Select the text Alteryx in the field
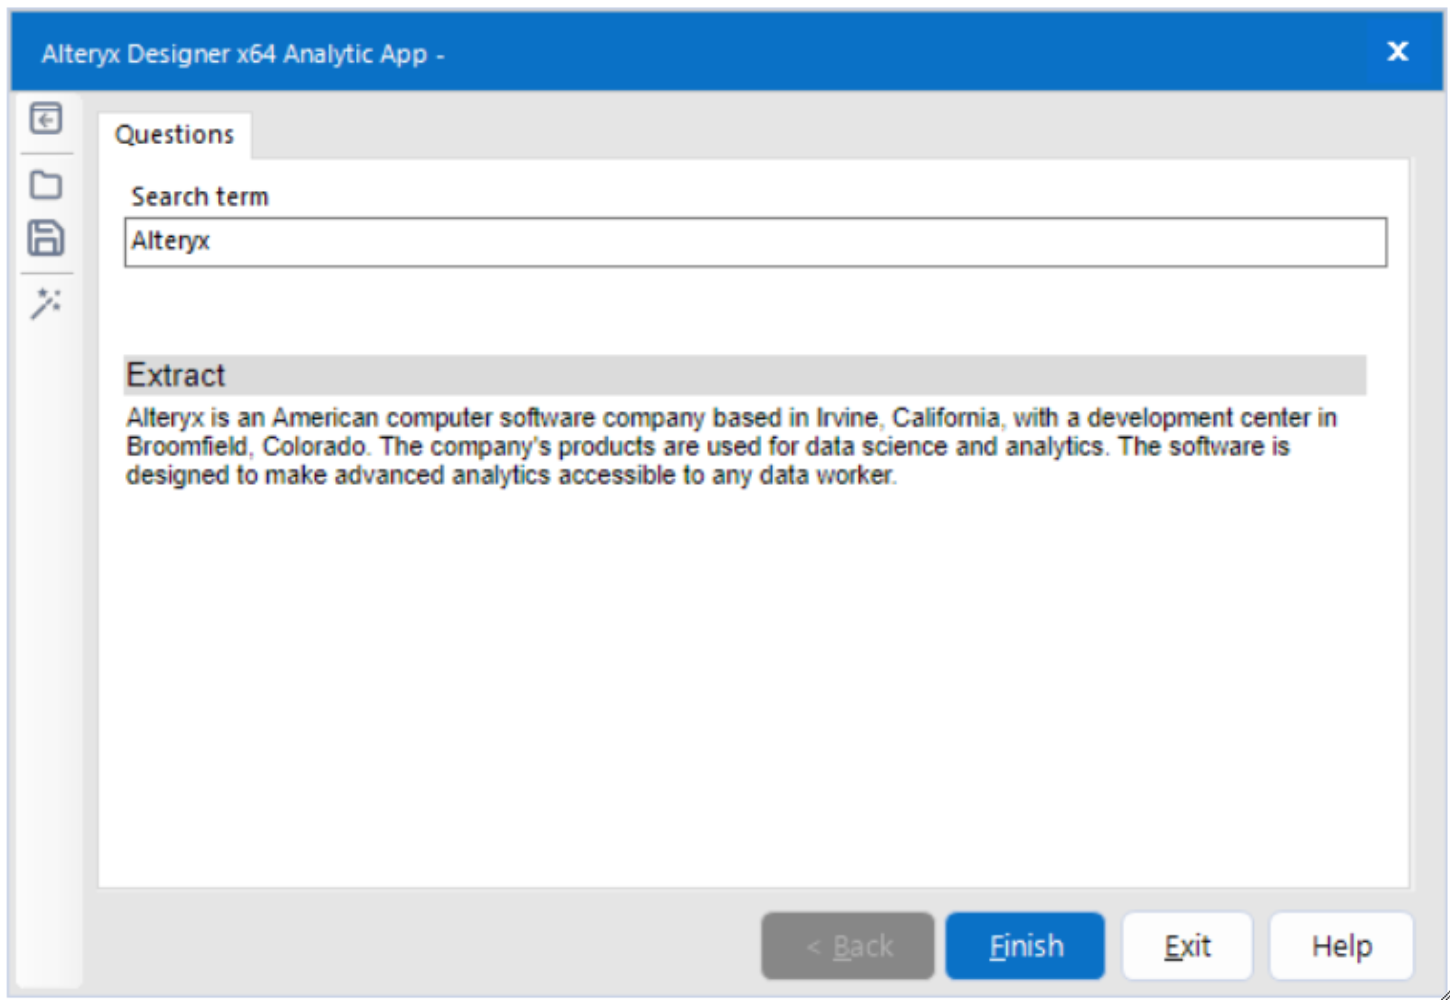 coord(171,241)
